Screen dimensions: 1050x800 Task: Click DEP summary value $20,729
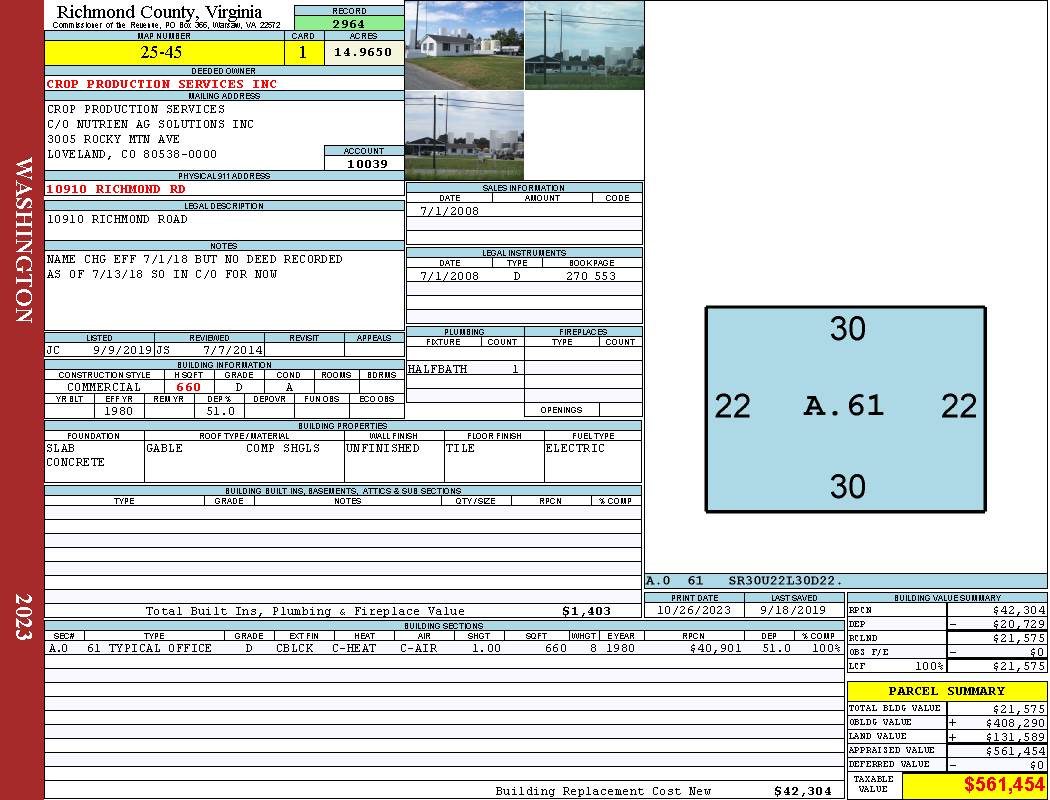pos(1019,624)
